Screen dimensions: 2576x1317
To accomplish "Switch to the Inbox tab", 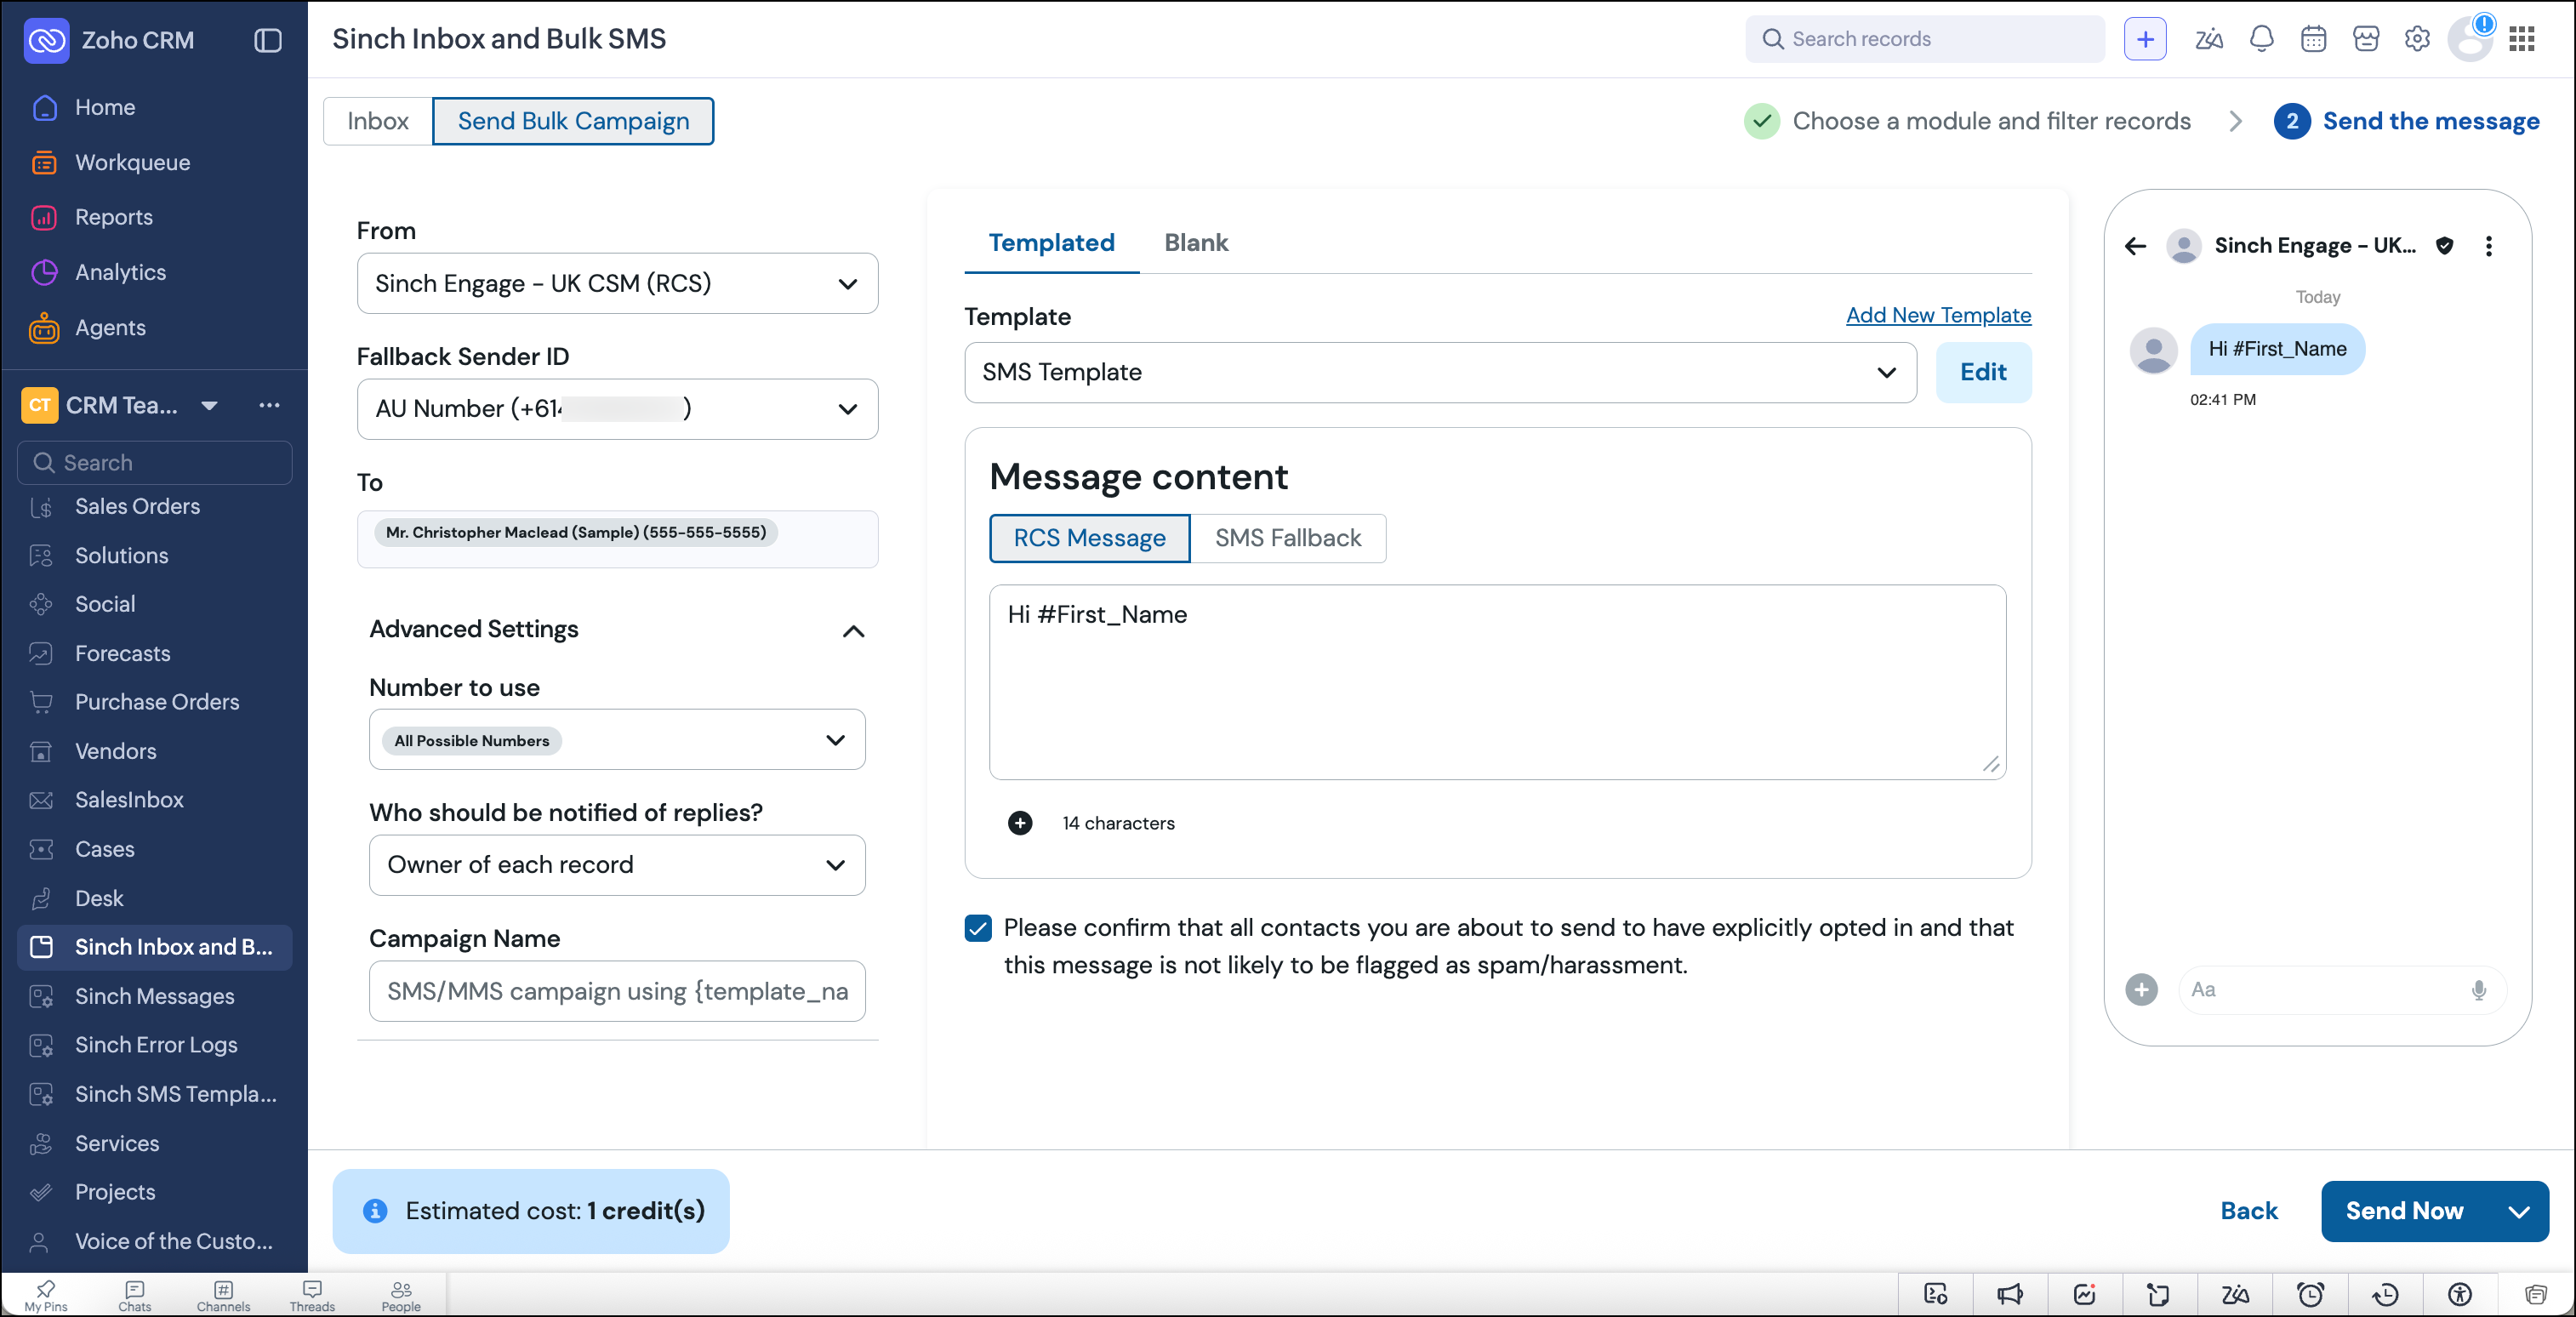I will point(378,121).
